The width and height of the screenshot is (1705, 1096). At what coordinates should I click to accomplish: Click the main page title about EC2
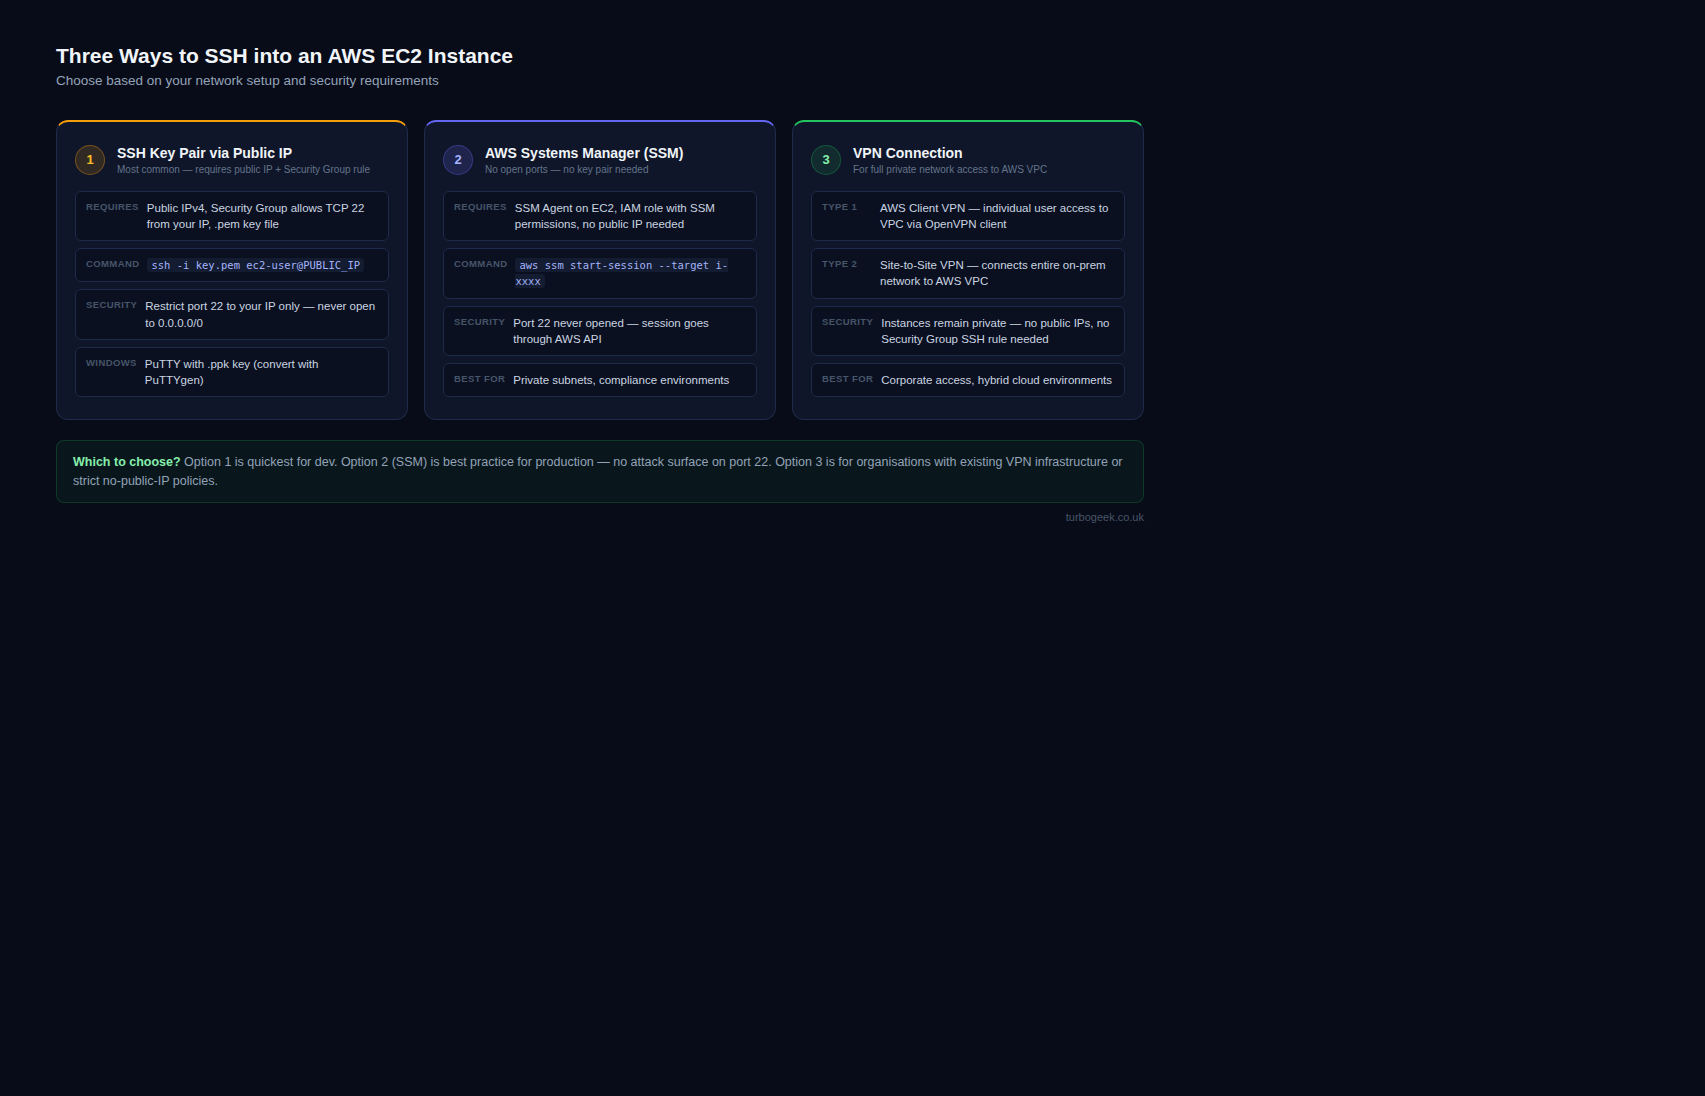[x=284, y=56]
